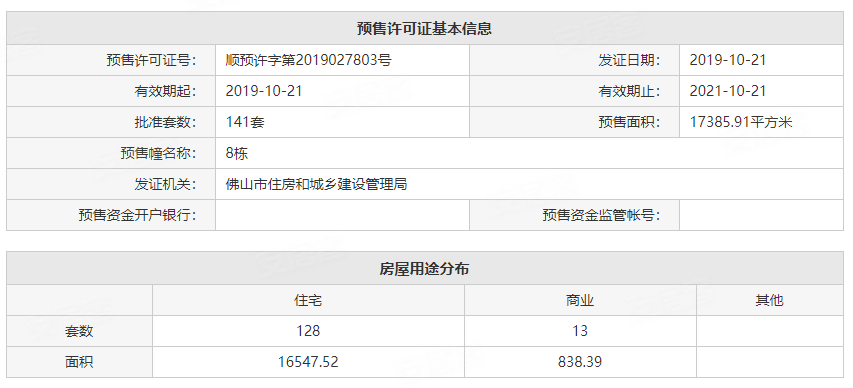This screenshot has width=853, height=388.
Task: Click the 批准套数 value 141套
Action: coord(245,122)
